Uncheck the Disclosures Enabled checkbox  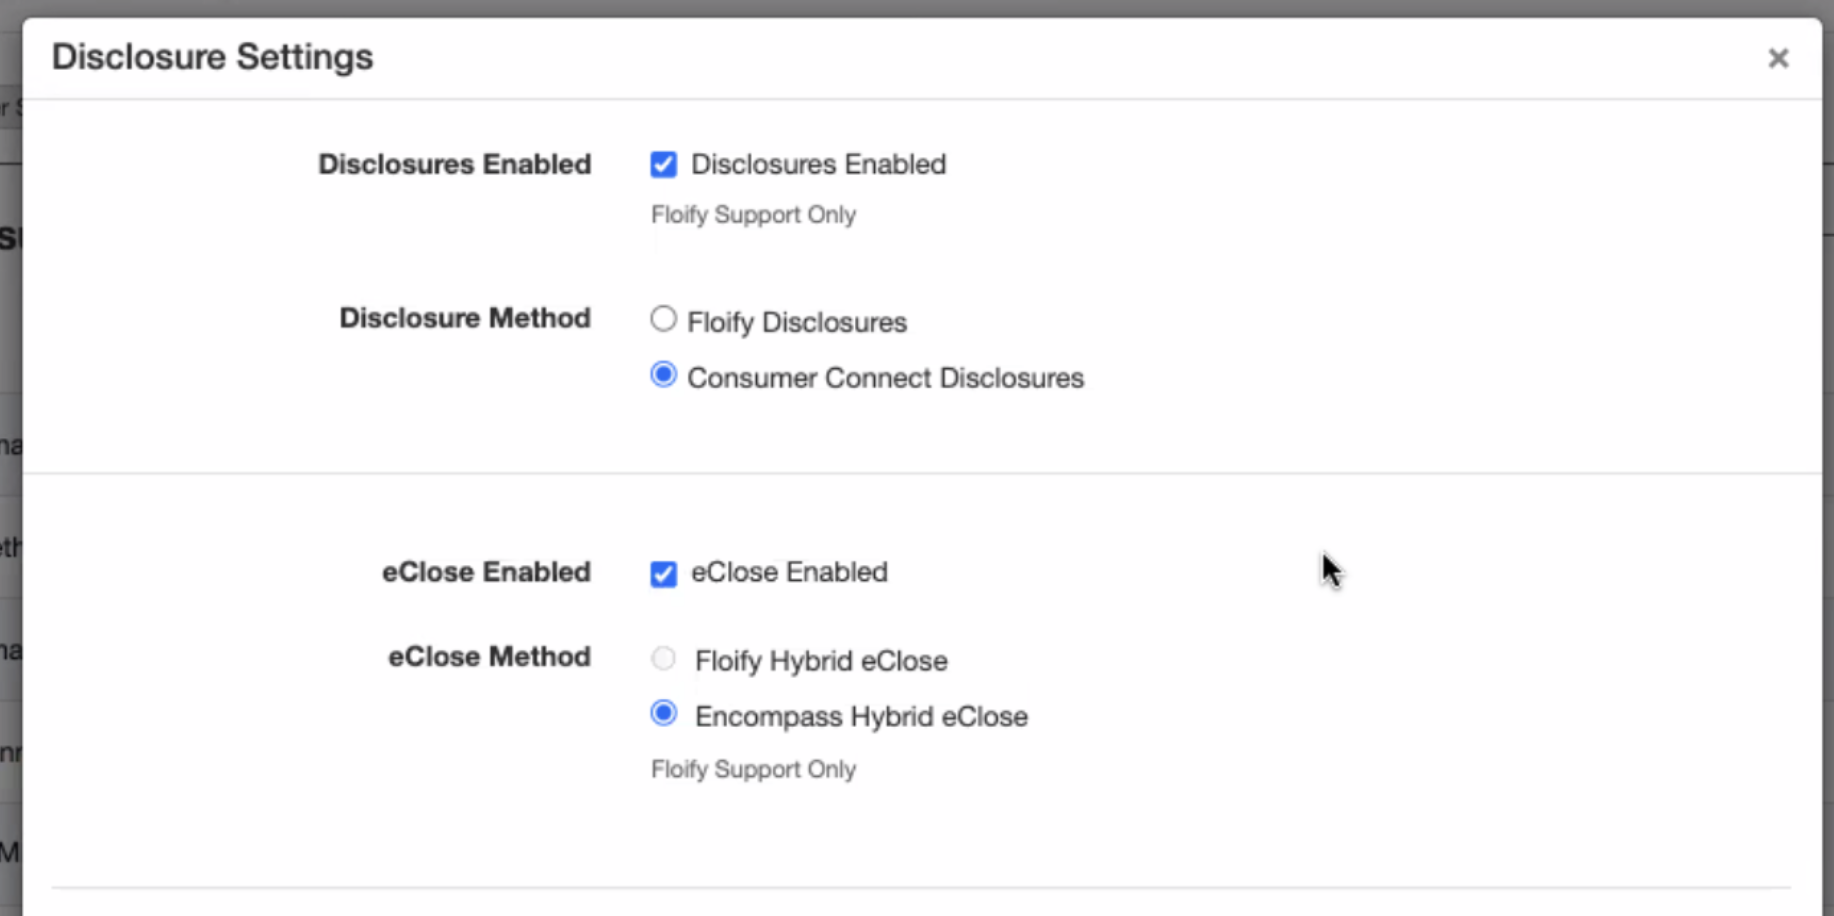[663, 164]
